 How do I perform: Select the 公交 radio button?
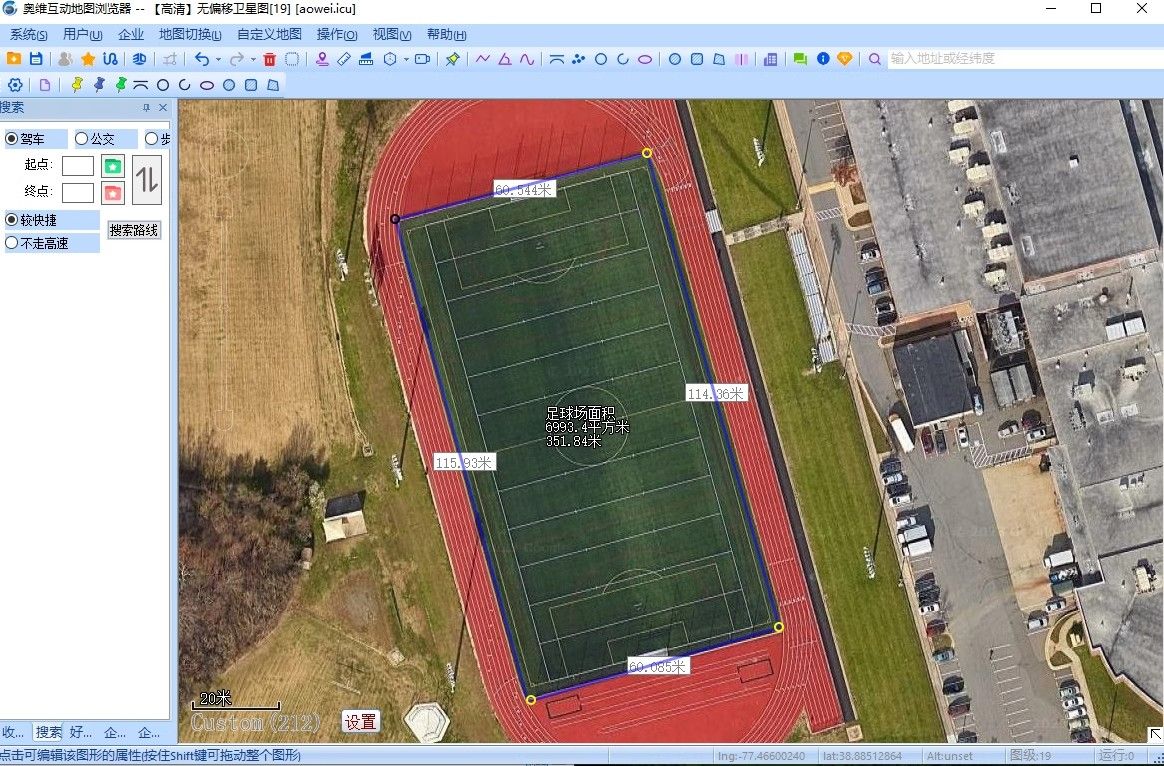coord(82,139)
